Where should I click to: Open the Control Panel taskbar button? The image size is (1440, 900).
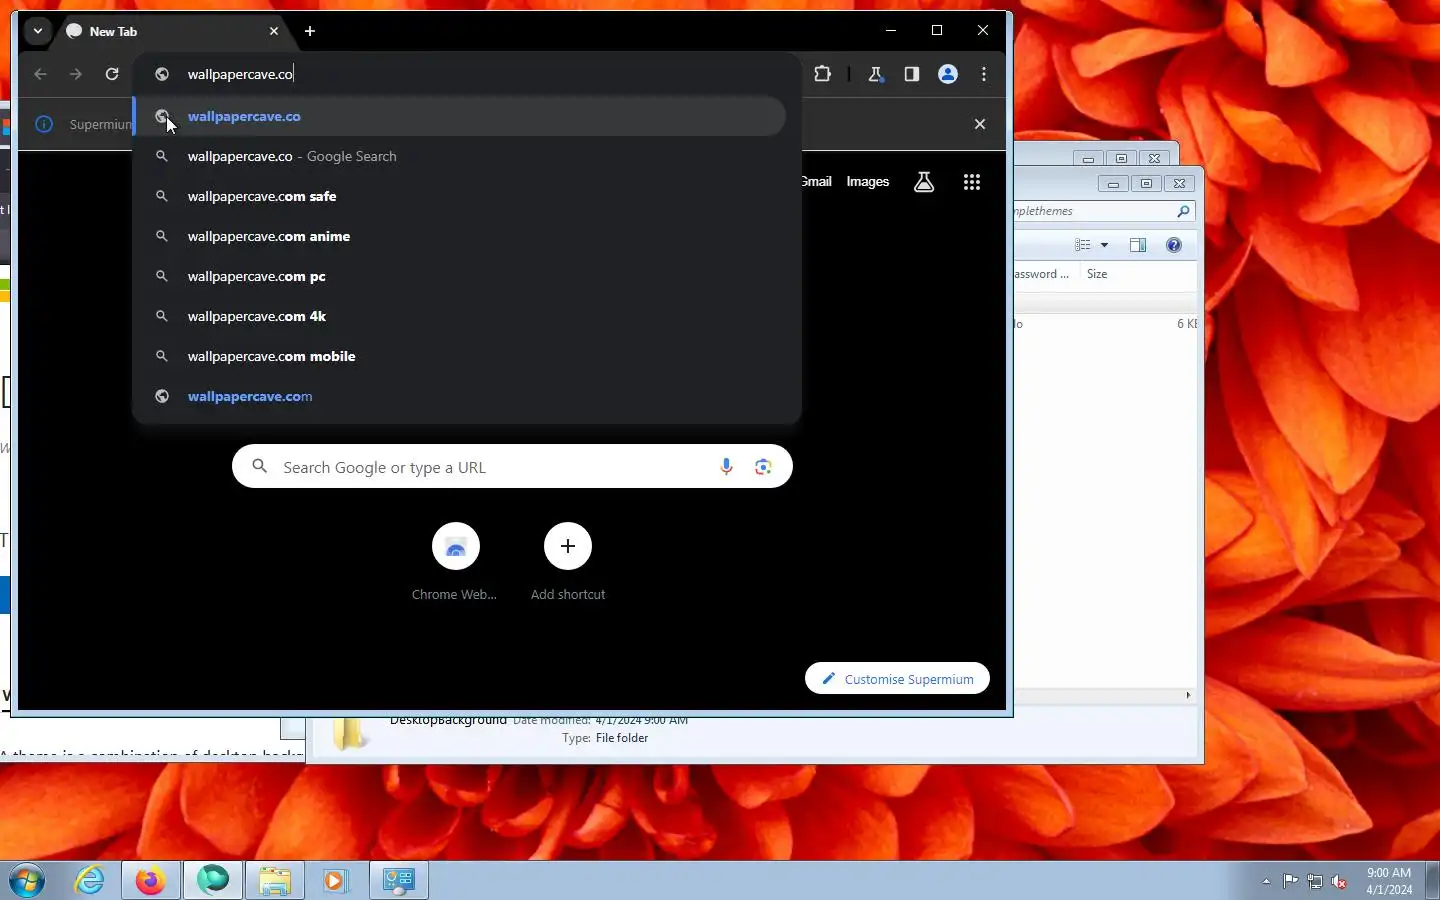click(399, 881)
